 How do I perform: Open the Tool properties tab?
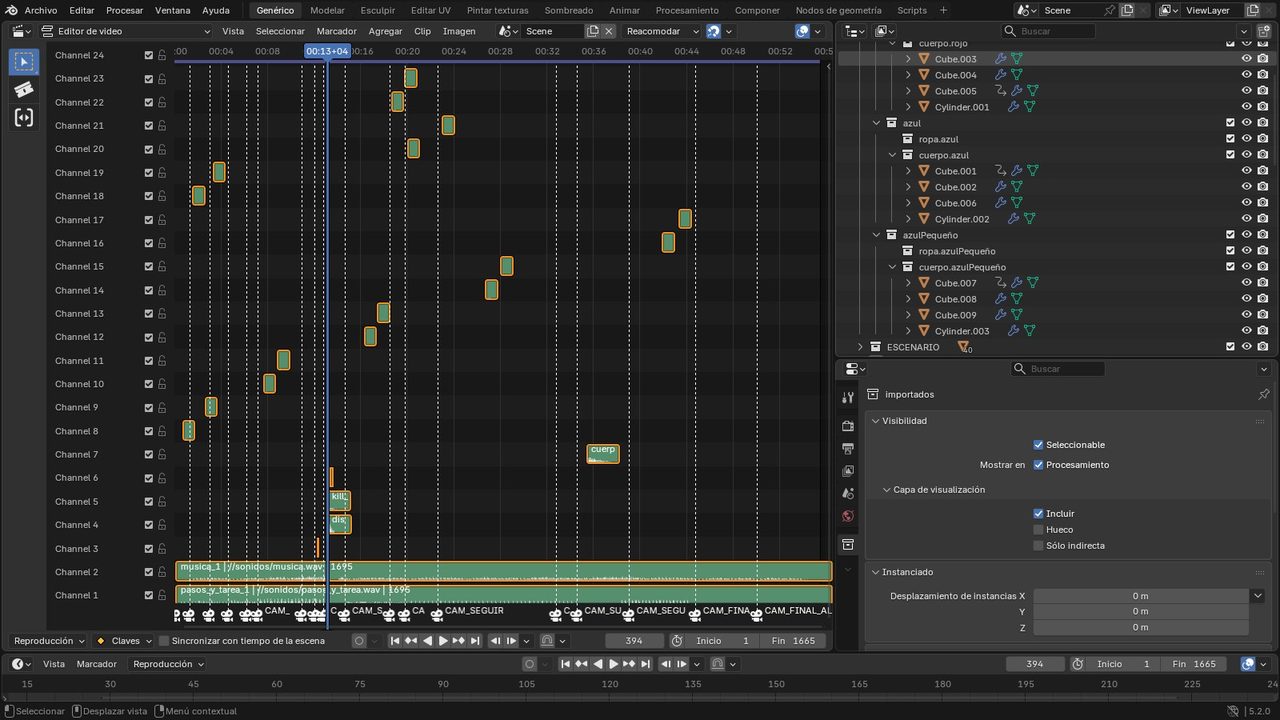[848, 397]
